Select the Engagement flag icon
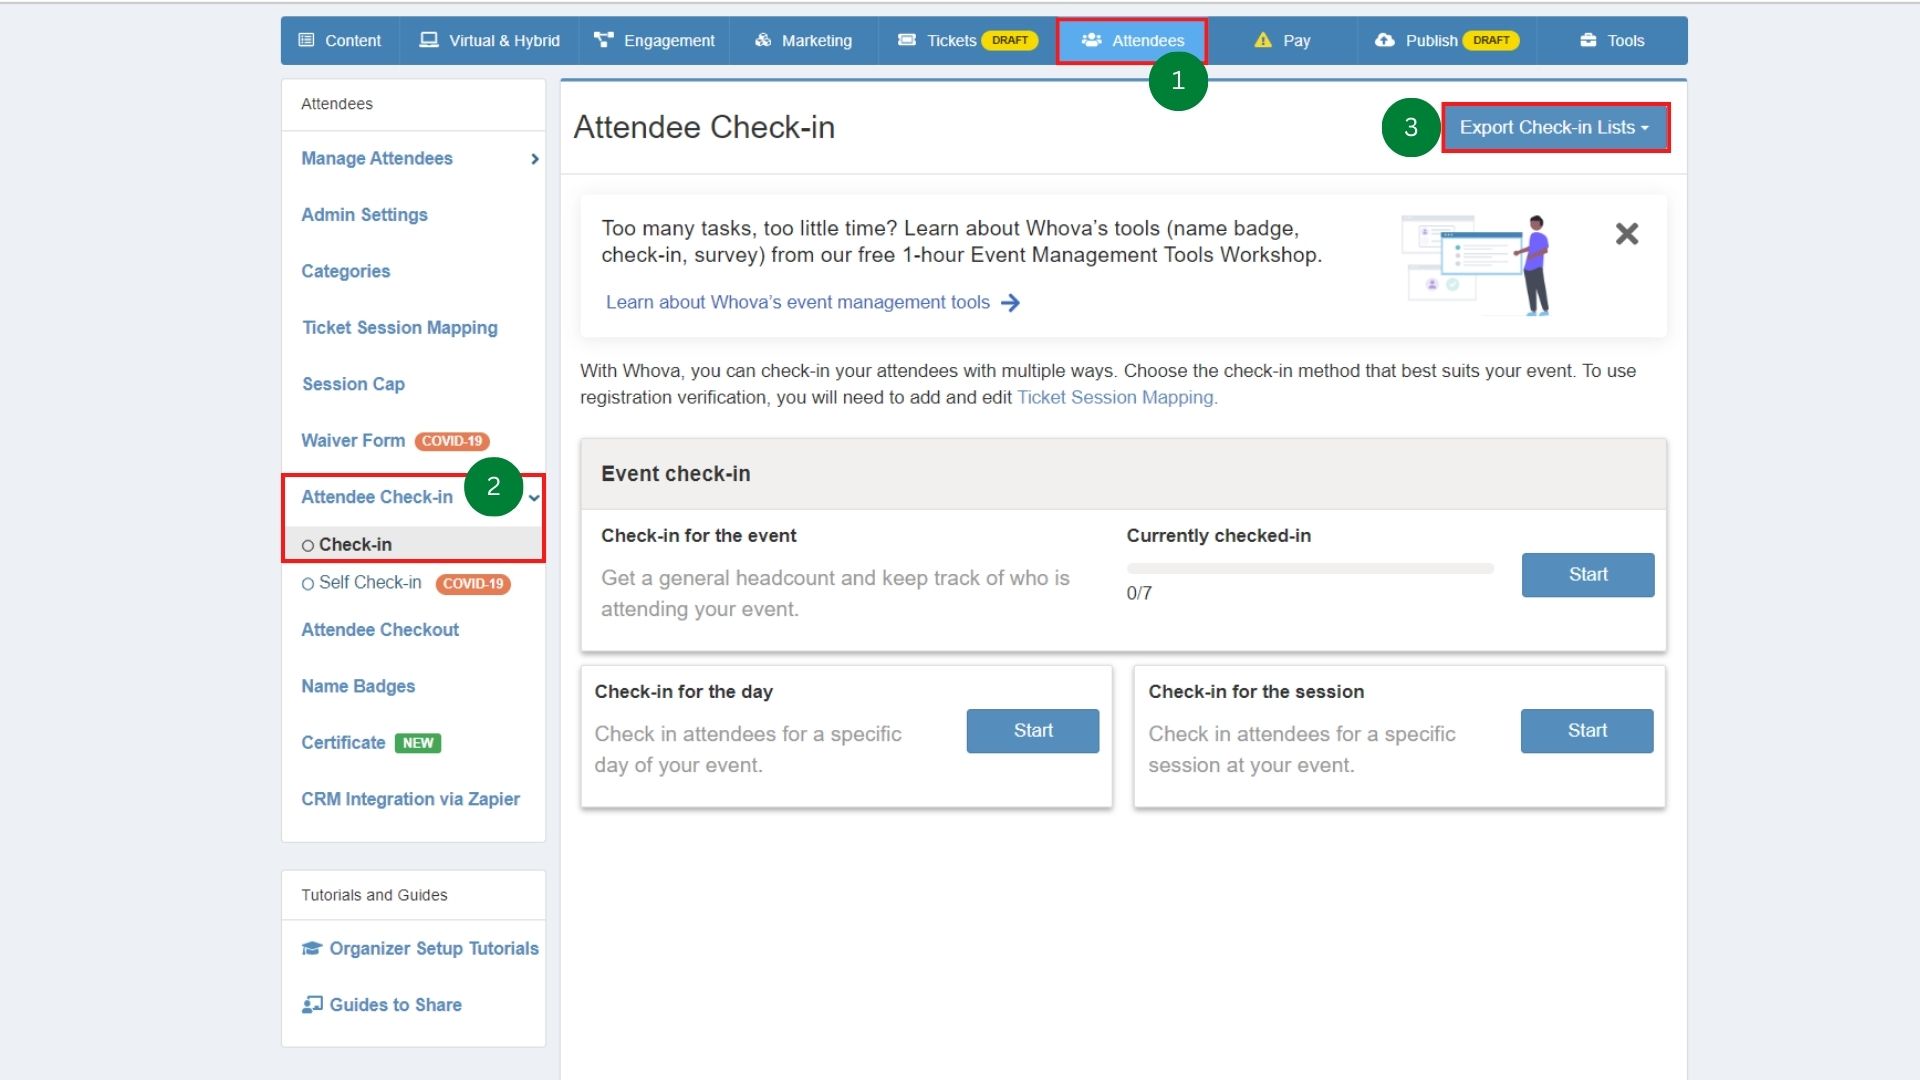Viewport: 1920px width, 1080px height. pyautogui.click(x=603, y=40)
